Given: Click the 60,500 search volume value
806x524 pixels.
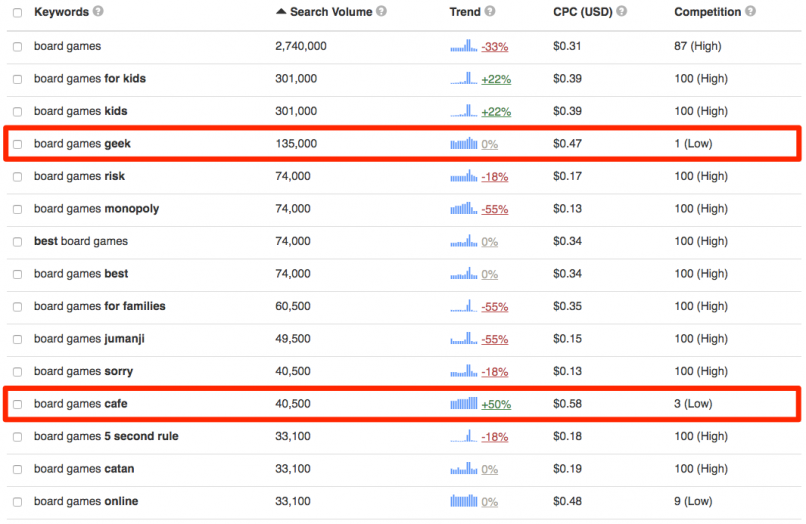Looking at the screenshot, I should tap(292, 306).
